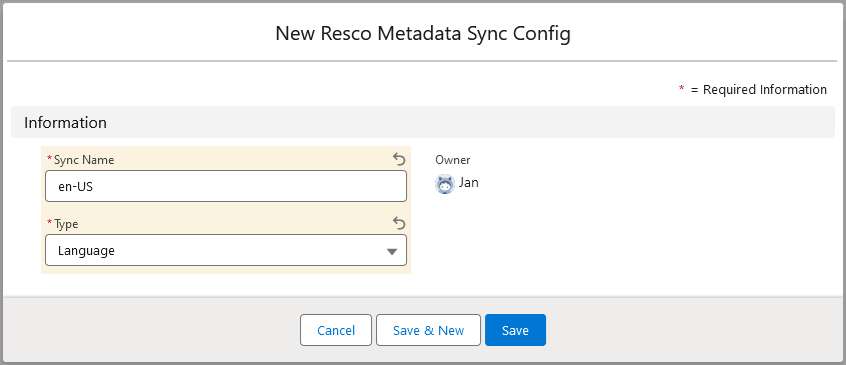Click the New Resco Metadata Sync Config title
The width and height of the screenshot is (846, 365).
[x=423, y=33]
